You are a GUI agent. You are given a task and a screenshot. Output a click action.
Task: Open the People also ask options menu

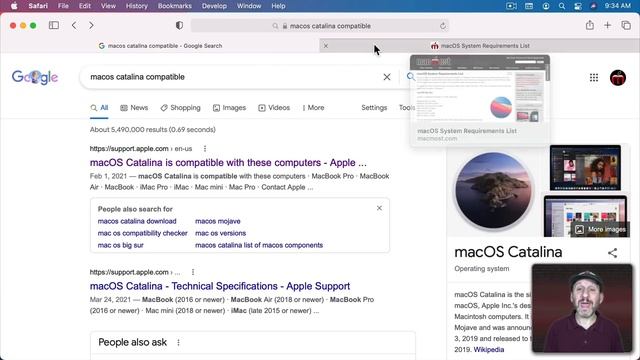[178, 342]
